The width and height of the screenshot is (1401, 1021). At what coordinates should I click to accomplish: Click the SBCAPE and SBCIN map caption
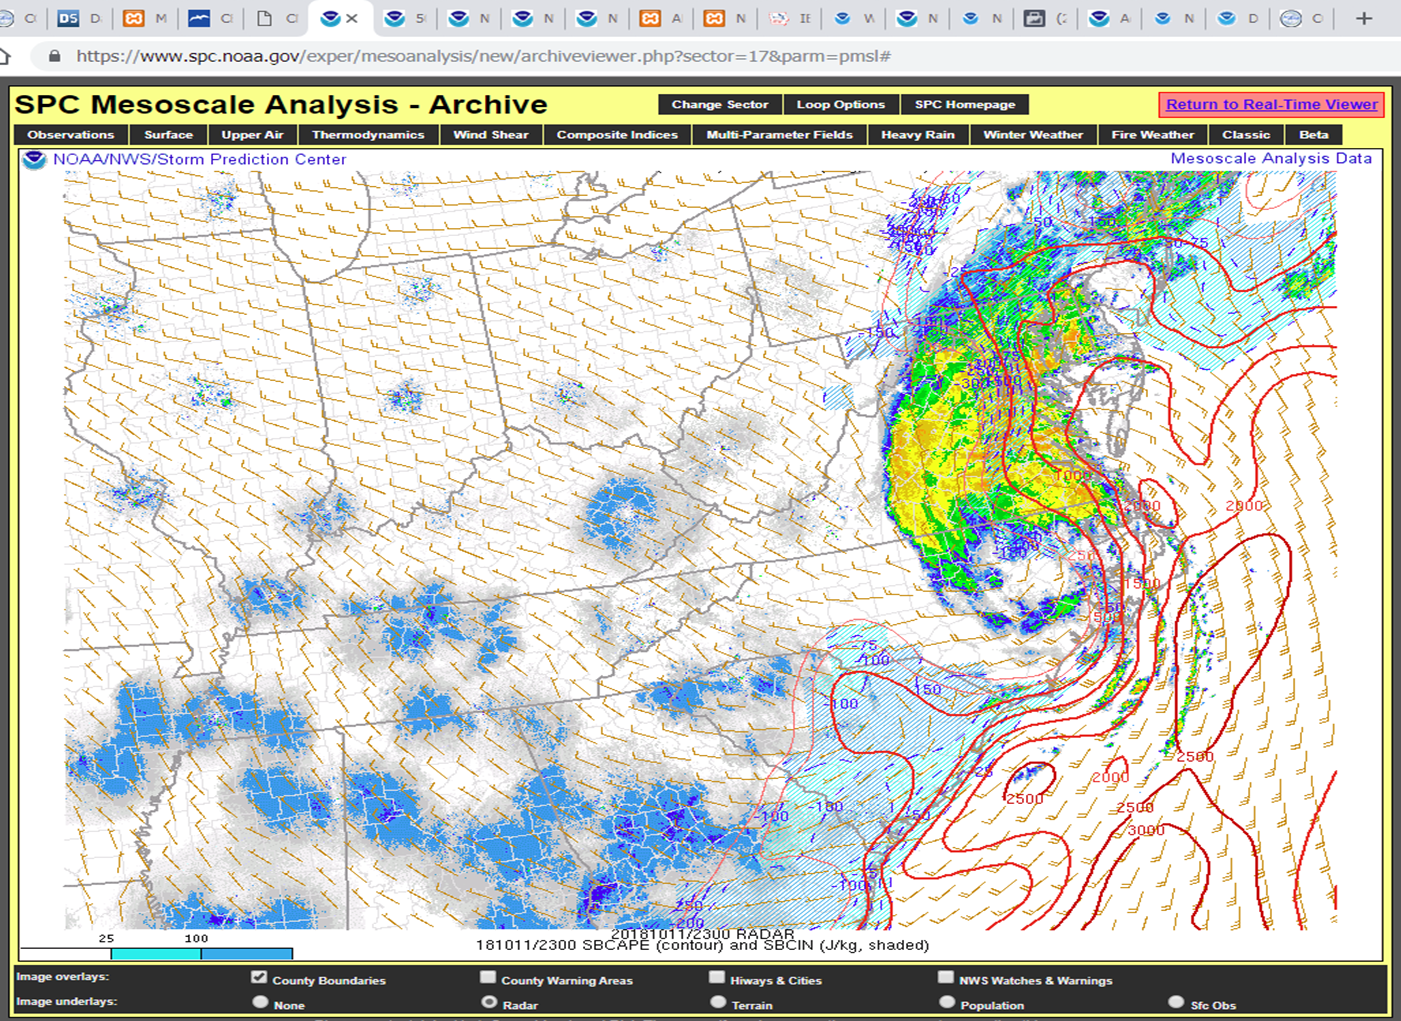tap(702, 945)
